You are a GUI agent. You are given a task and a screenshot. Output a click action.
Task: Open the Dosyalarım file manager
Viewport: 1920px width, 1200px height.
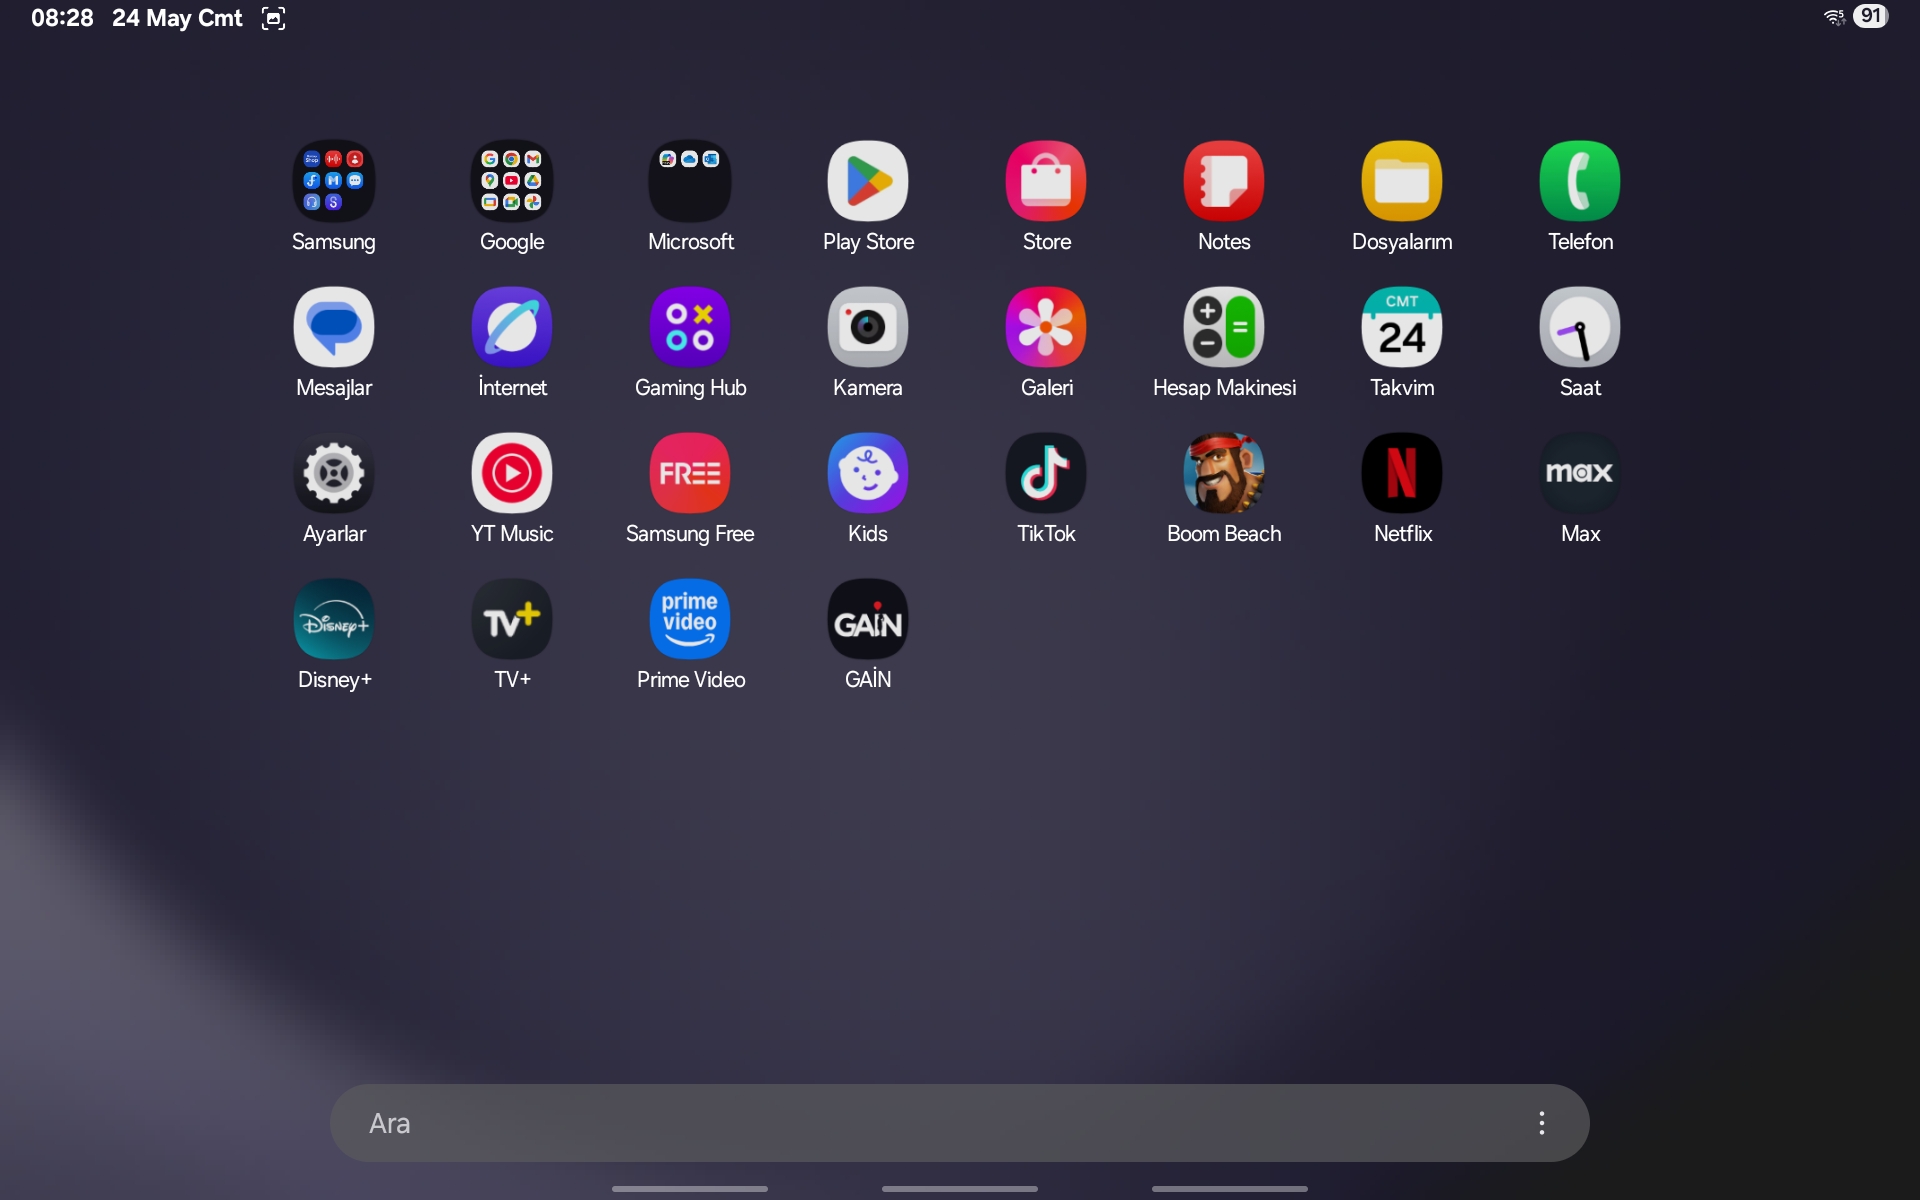coord(1402,181)
